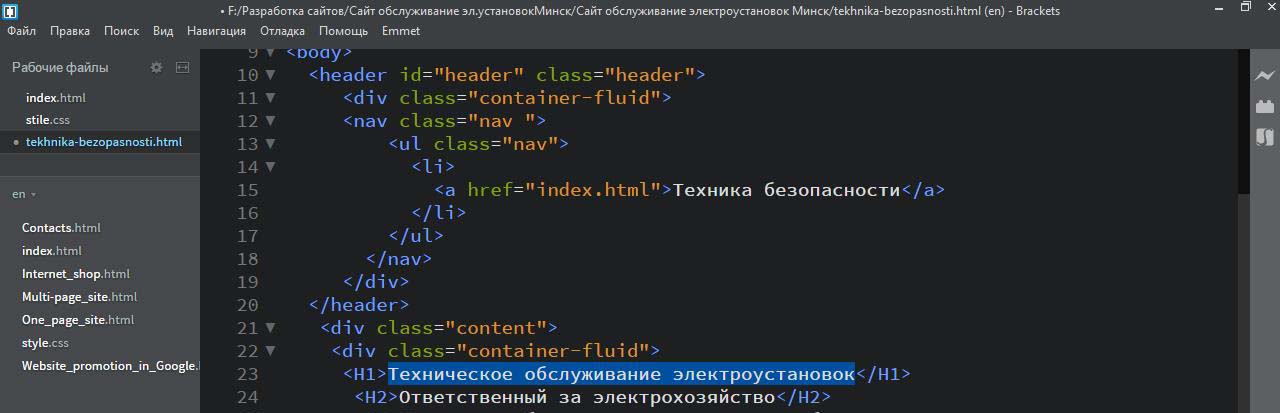
Task: Open the Отладка menu
Action: point(282,31)
